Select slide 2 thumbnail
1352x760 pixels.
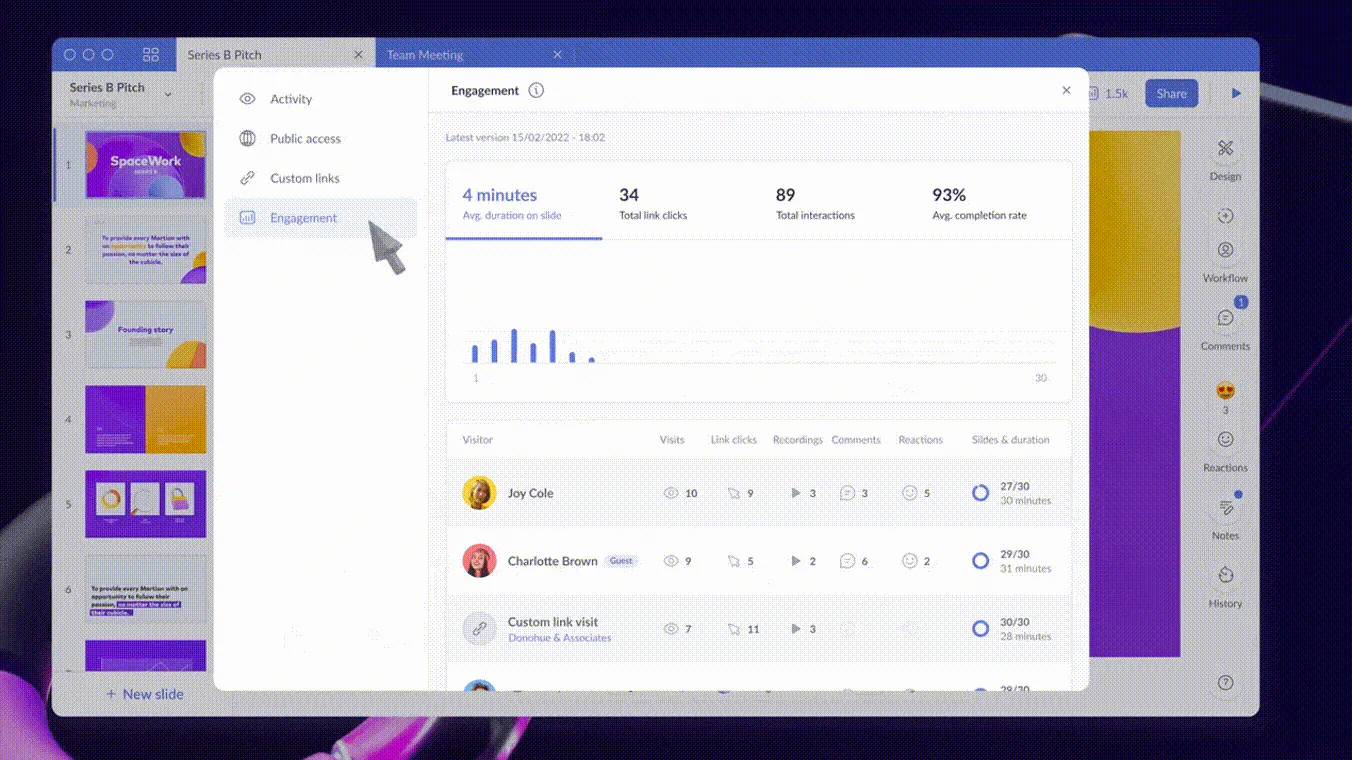pos(145,250)
